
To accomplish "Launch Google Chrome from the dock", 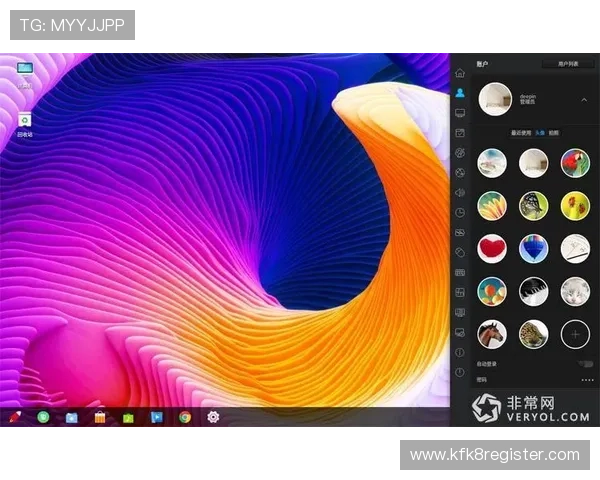I will click(185, 417).
